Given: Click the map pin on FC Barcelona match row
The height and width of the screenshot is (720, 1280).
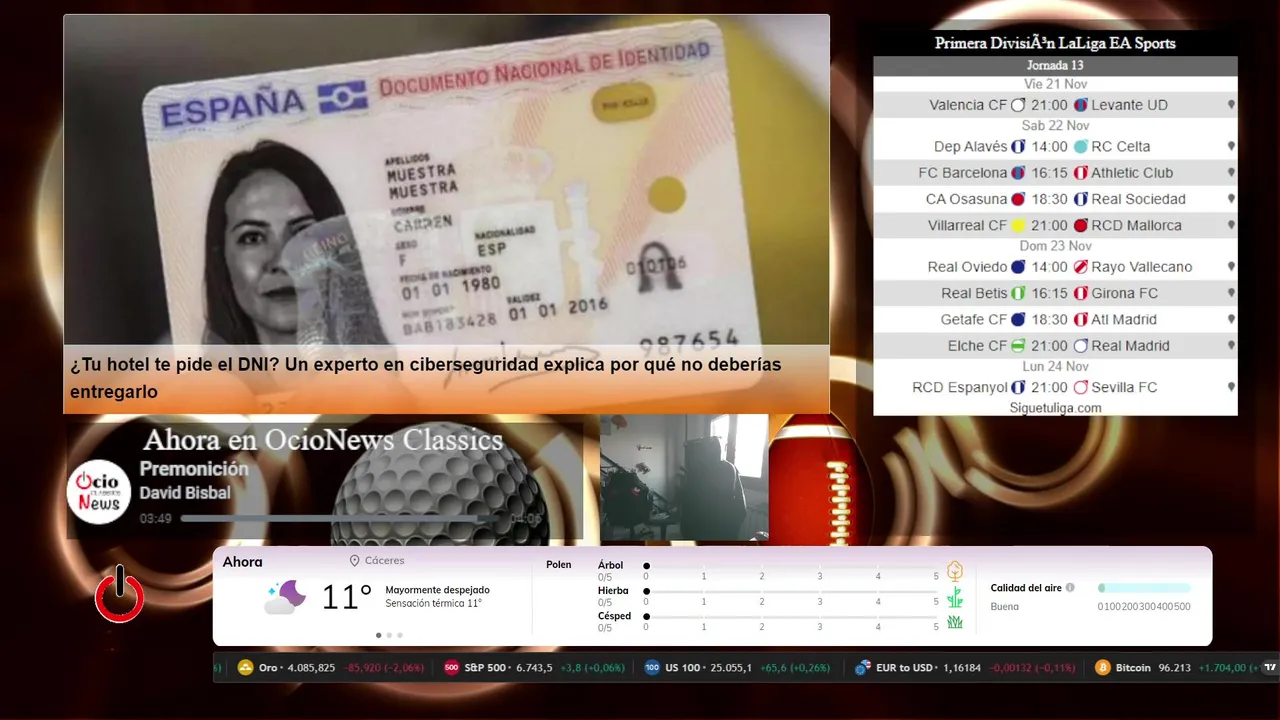Looking at the screenshot, I should [1231, 173].
